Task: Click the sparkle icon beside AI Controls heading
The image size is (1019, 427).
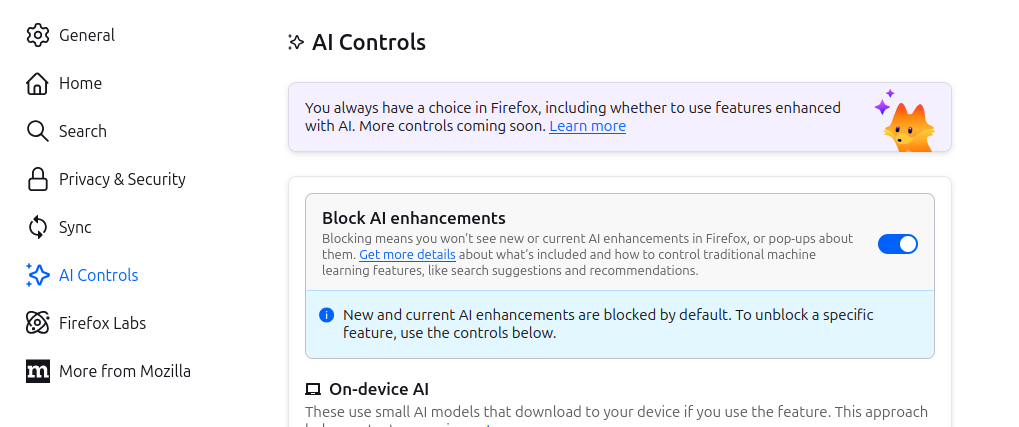Action: pyautogui.click(x=296, y=42)
